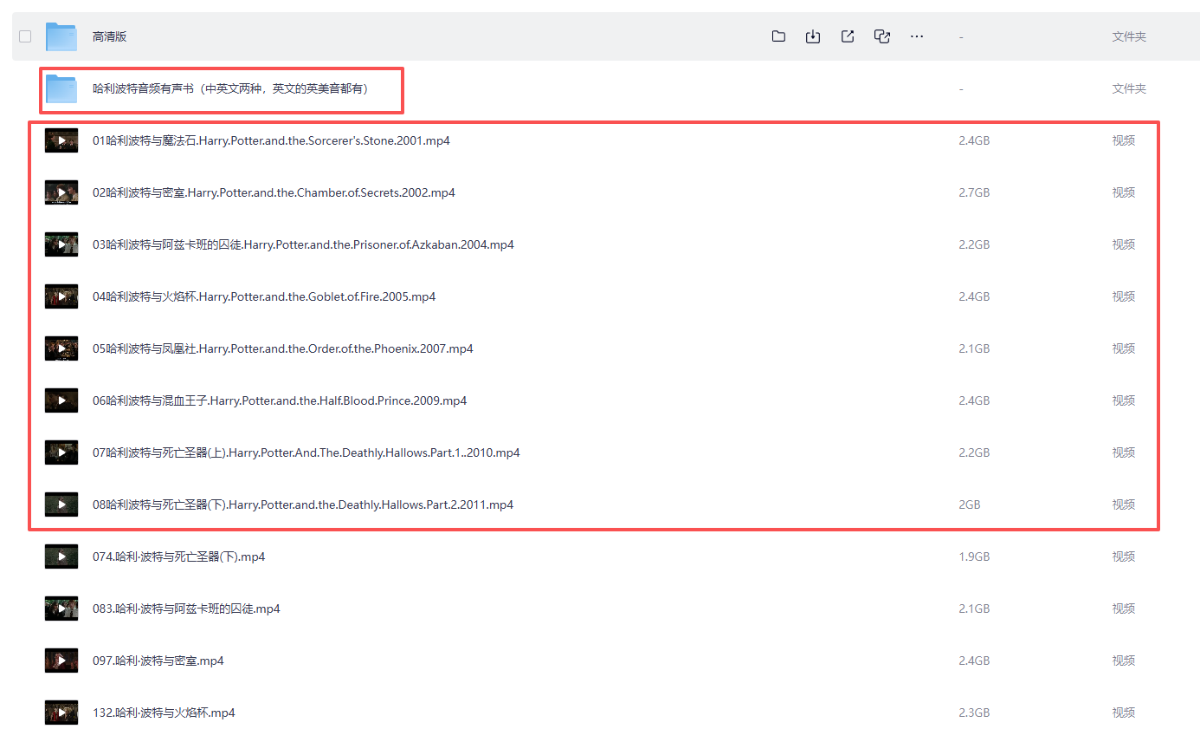Tick the checkbox beside 高清版 folder
This screenshot has width=1200, height=729.
pyautogui.click(x=25, y=37)
